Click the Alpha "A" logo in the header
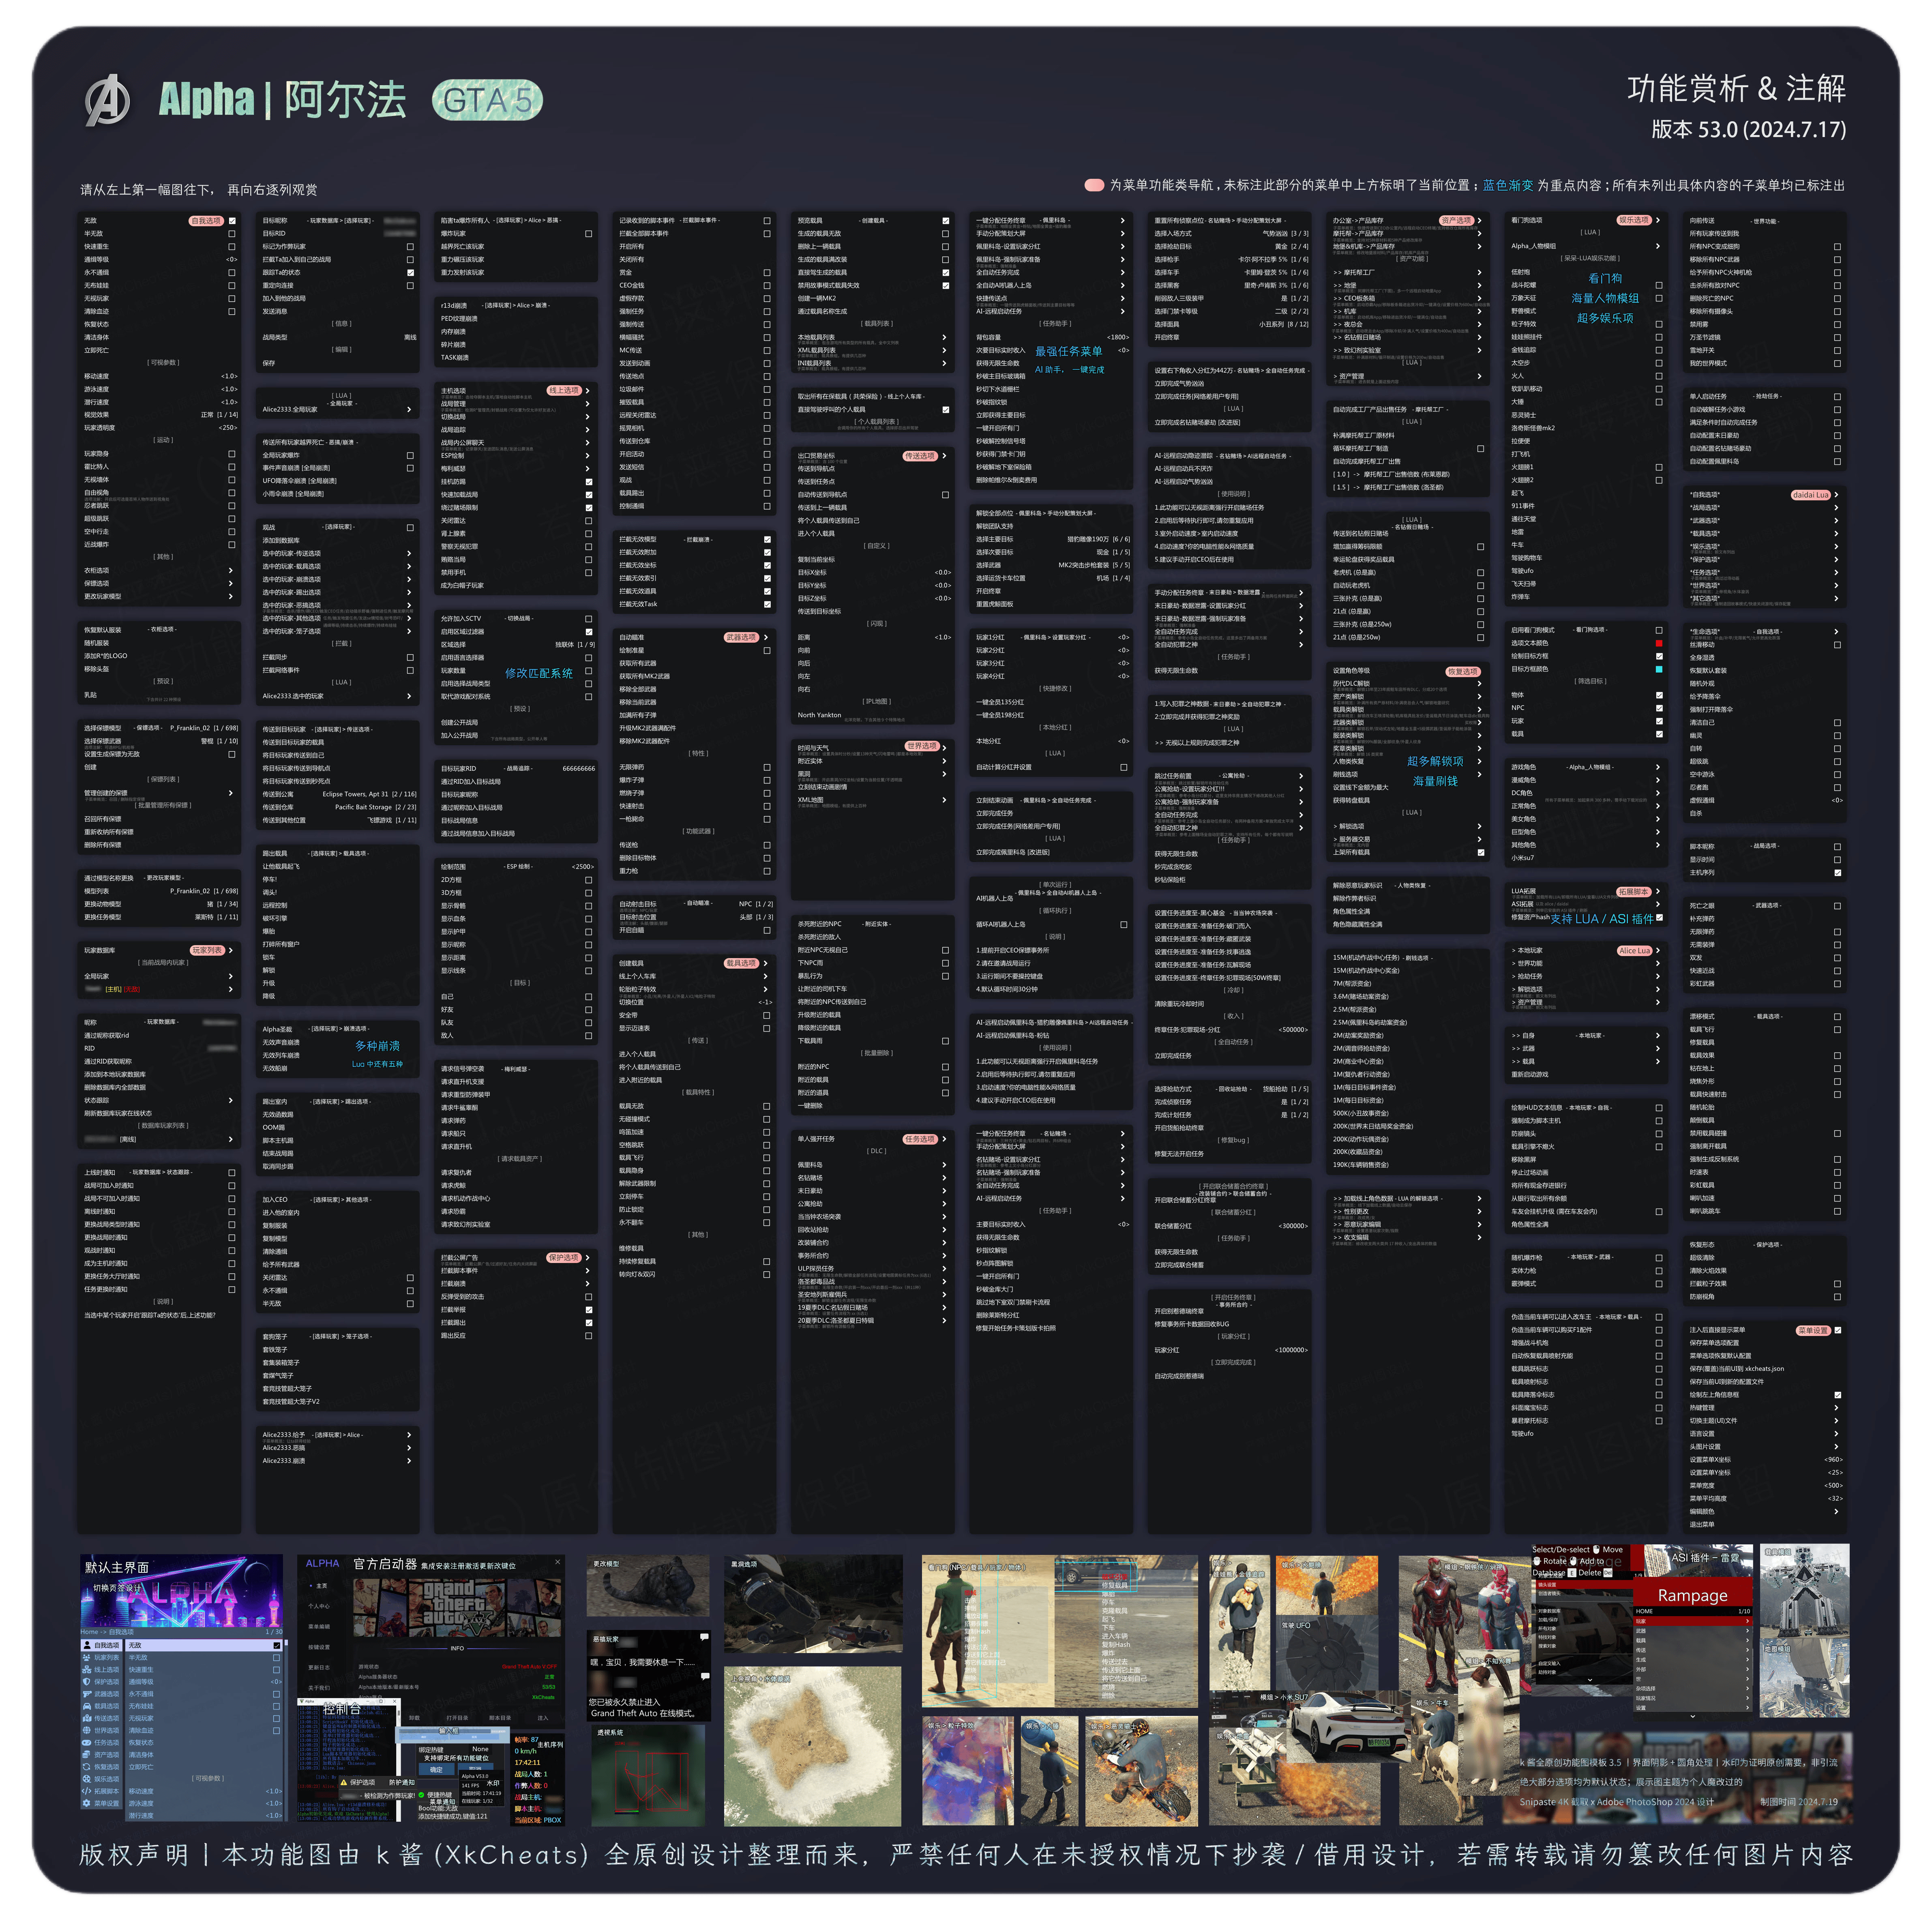This screenshot has width=1932, height=1932. 108,100
